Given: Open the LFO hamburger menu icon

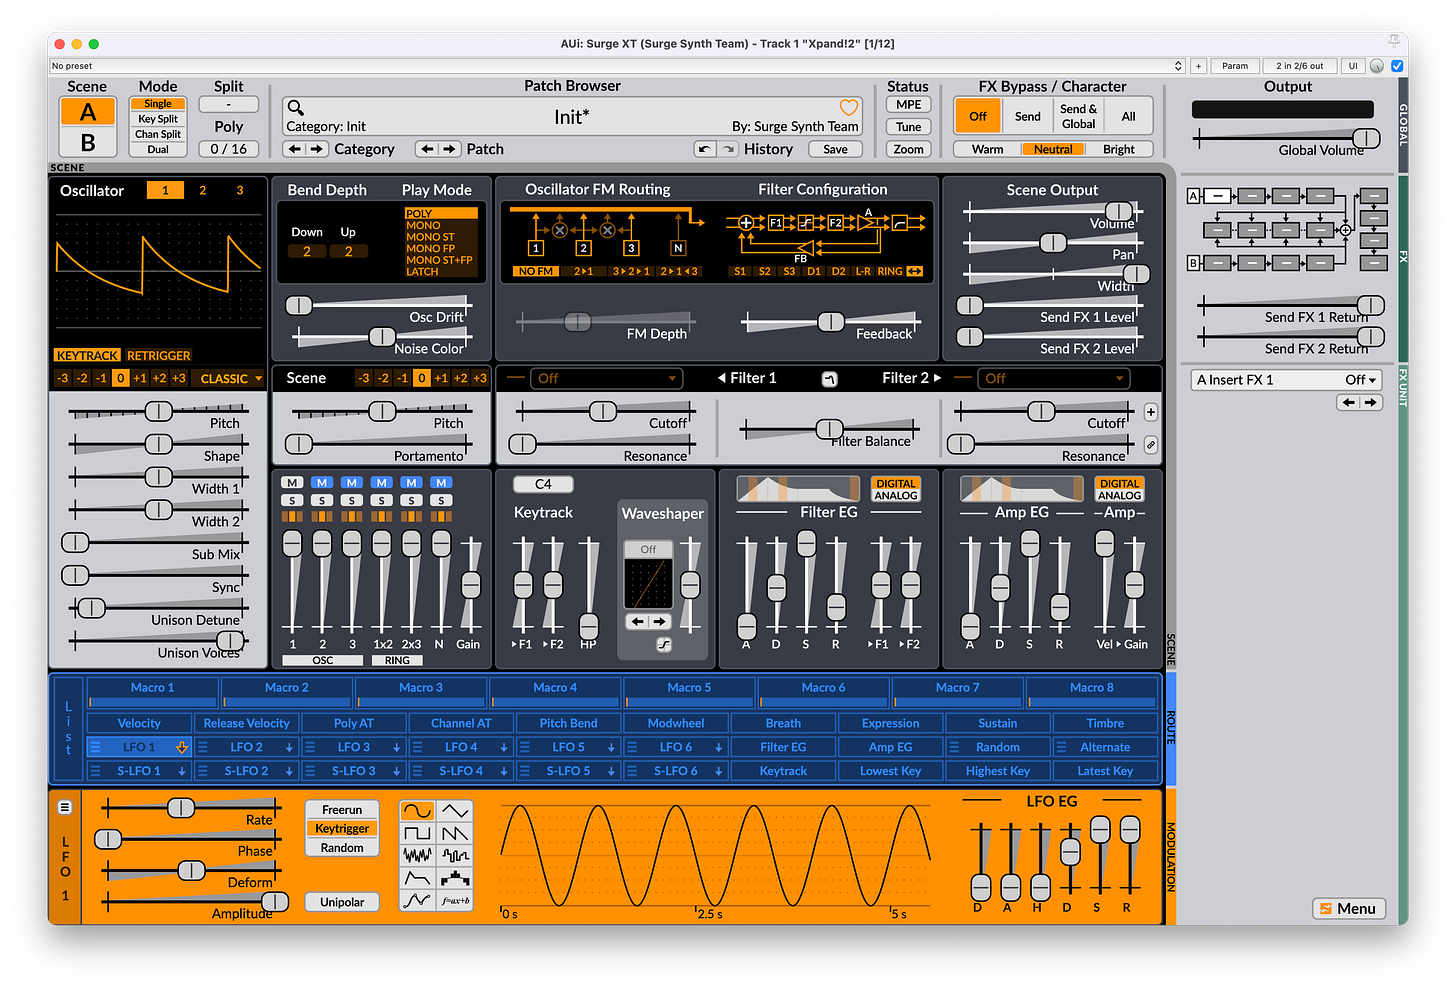Looking at the screenshot, I should [x=65, y=807].
